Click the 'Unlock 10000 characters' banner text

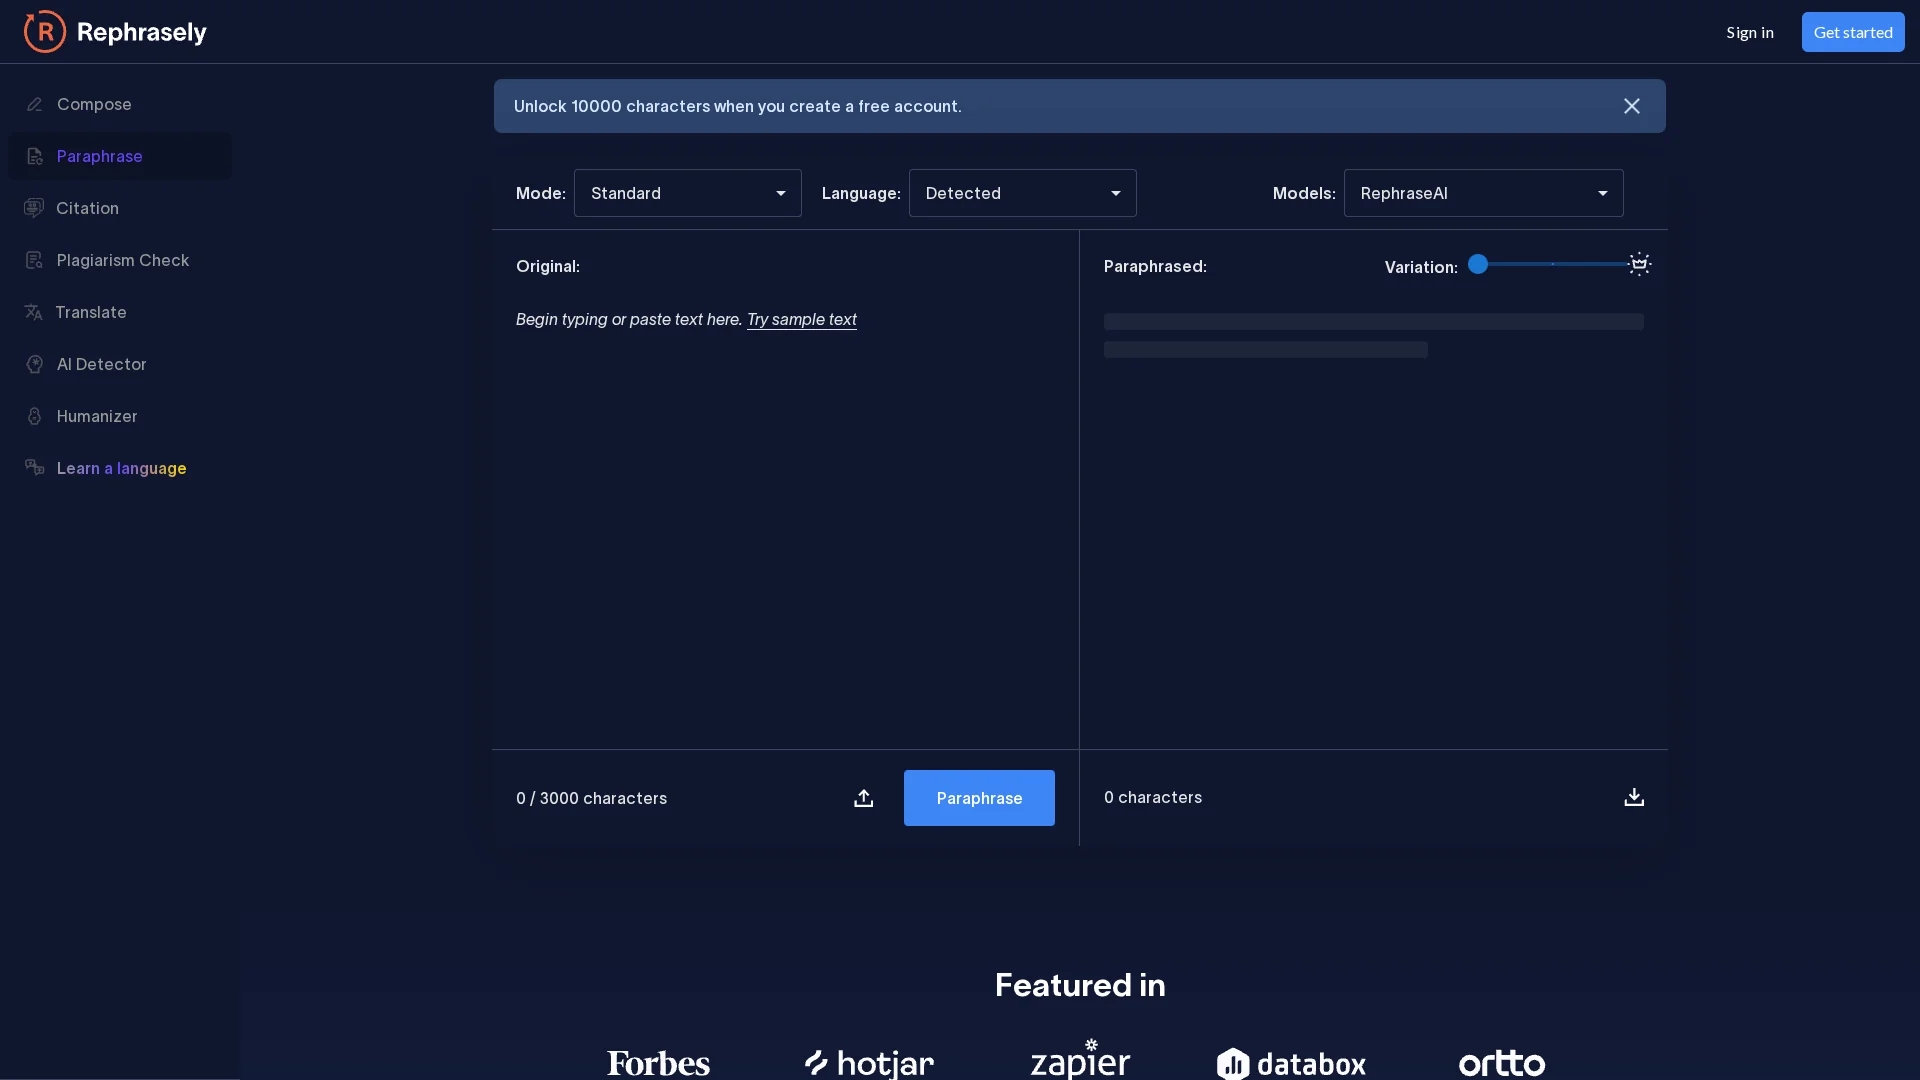pos(738,106)
